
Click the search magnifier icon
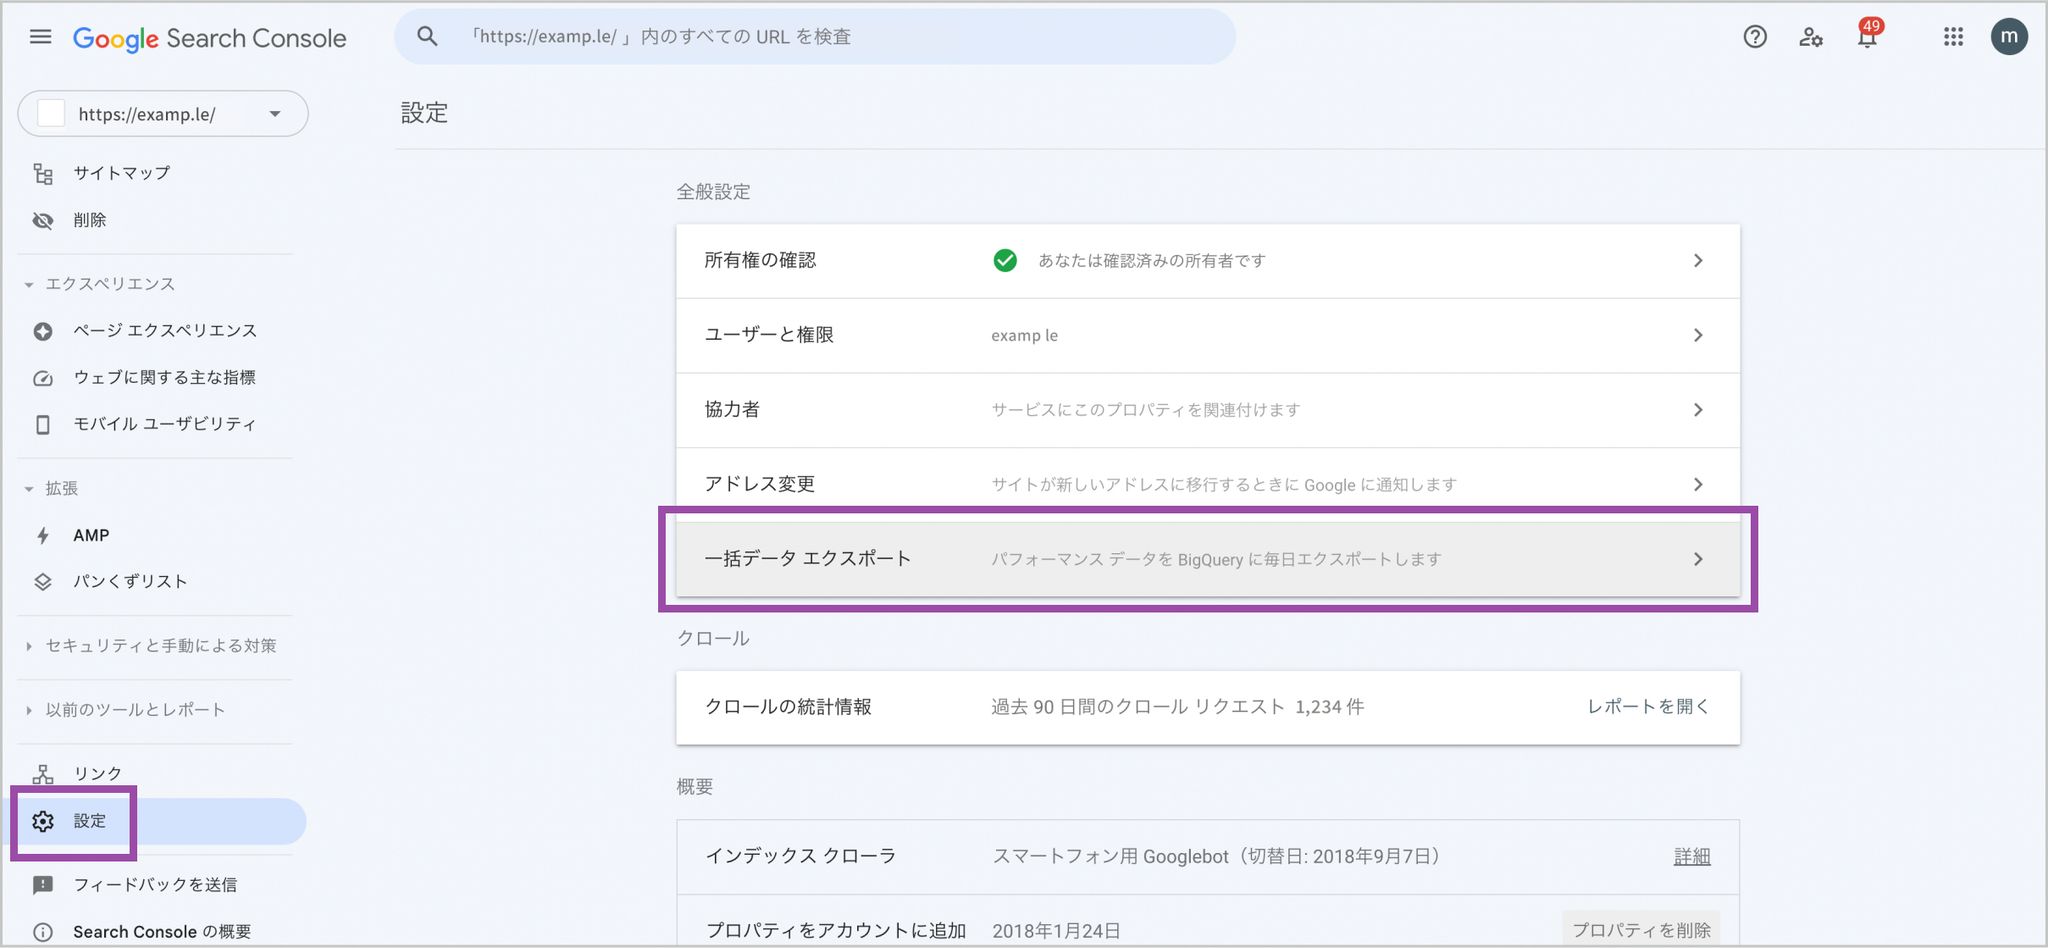pos(427,37)
